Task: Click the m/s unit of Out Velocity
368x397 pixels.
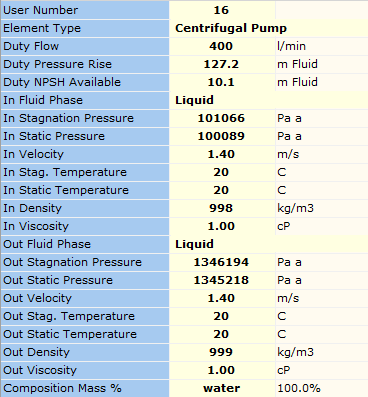Action: pos(288,298)
